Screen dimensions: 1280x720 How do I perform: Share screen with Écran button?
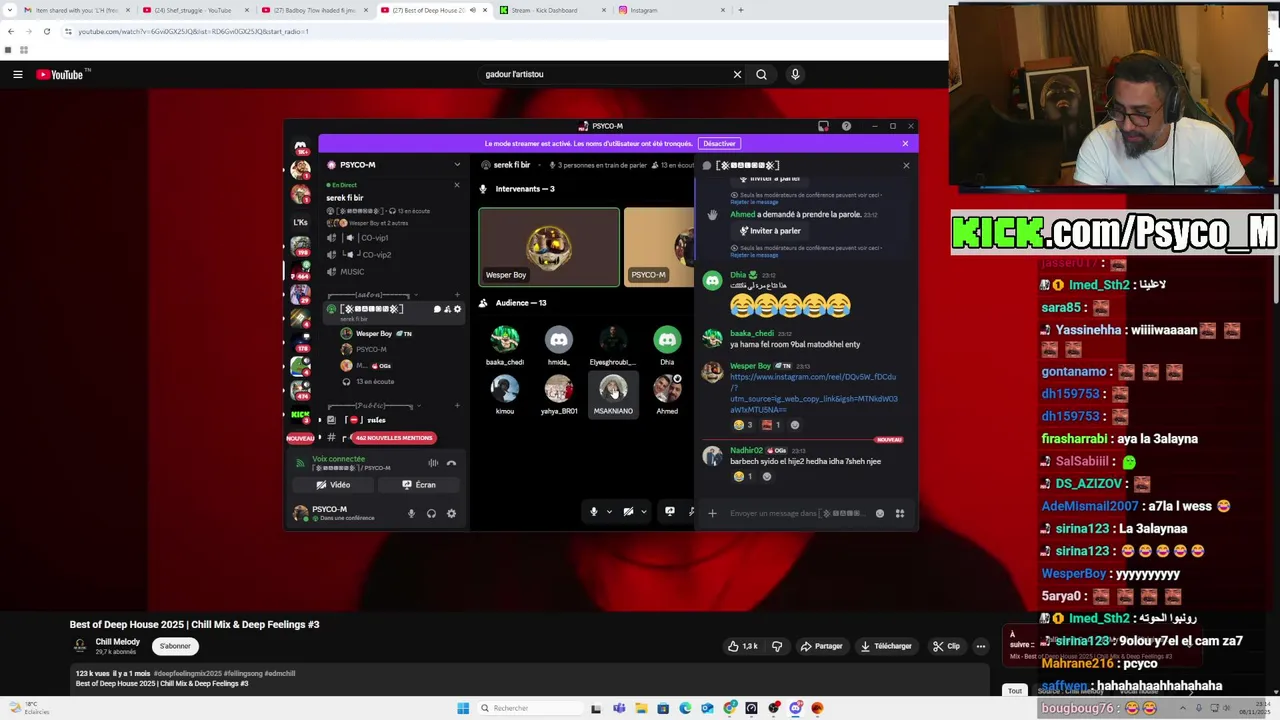point(419,485)
